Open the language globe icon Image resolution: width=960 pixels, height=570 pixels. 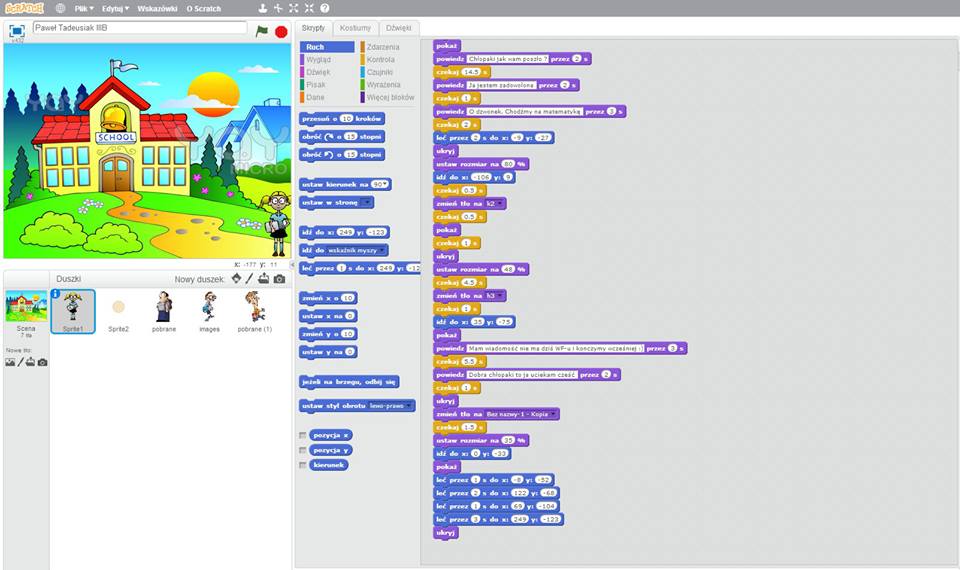coord(60,8)
